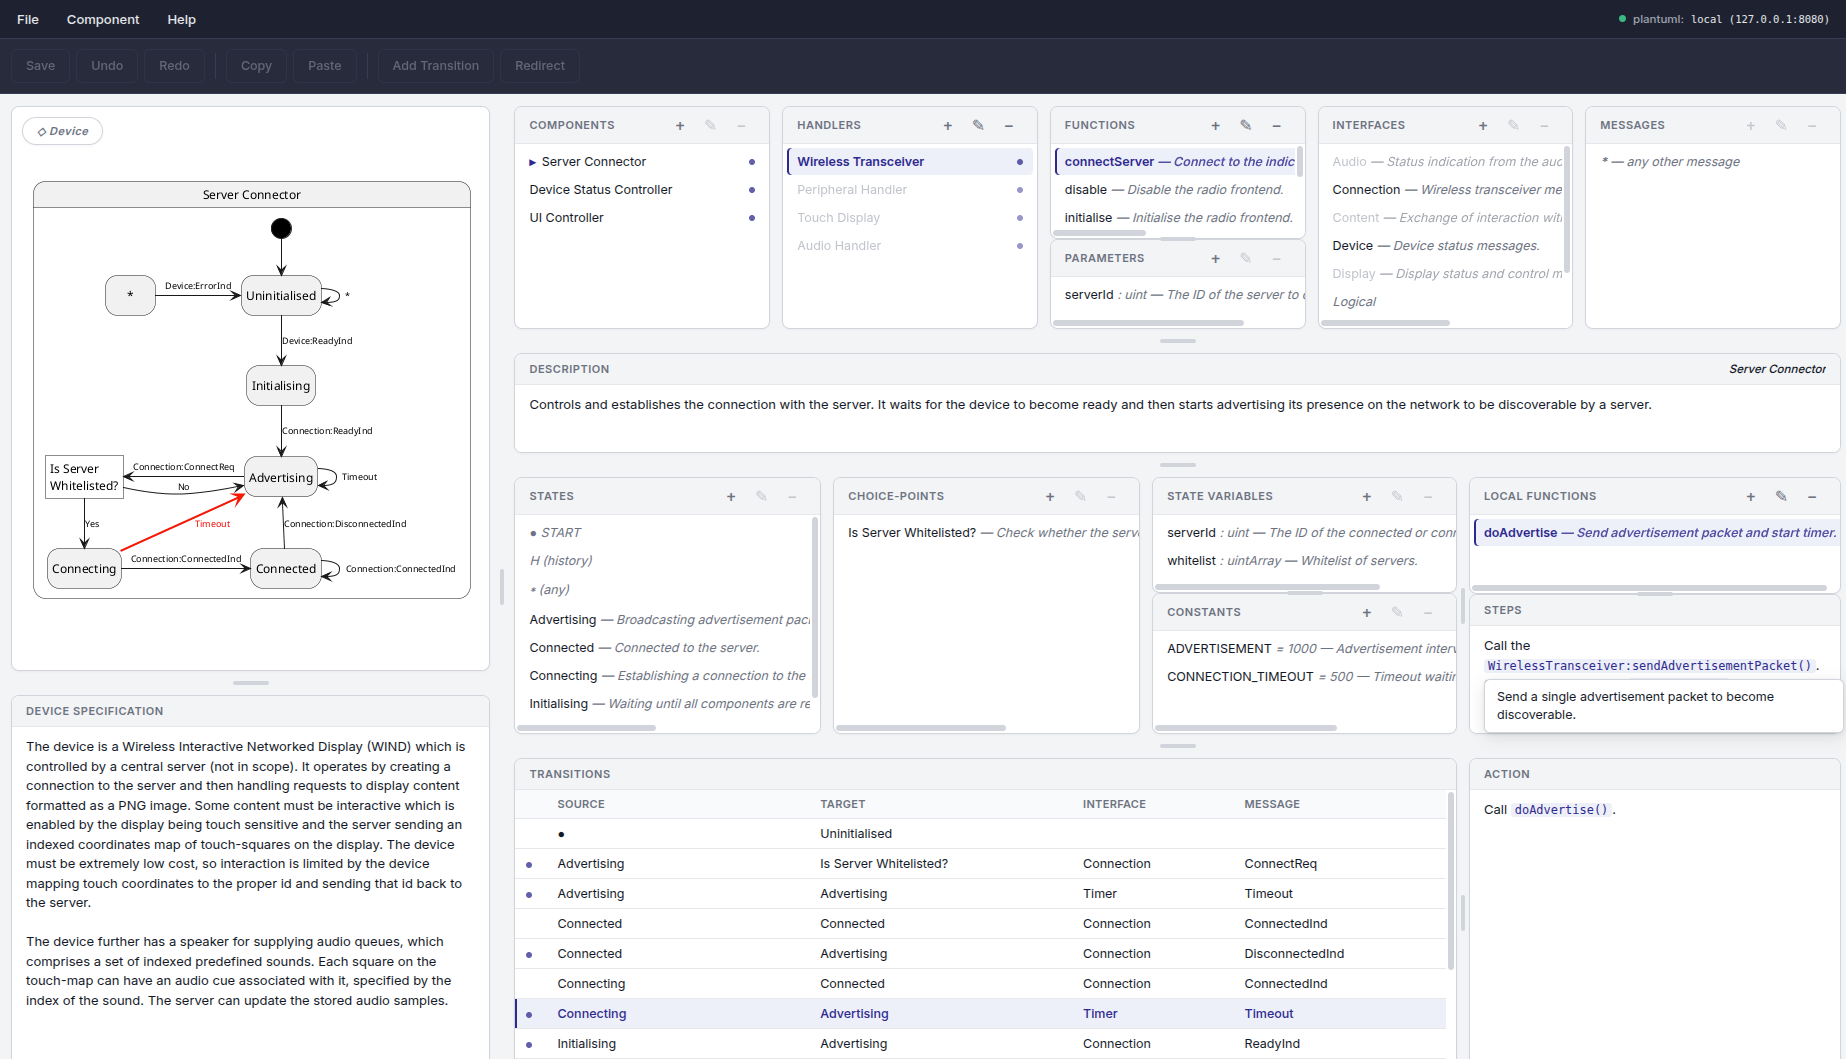This screenshot has width=1846, height=1059.
Task: Toggle the dot beside UI Controller
Action: tap(752, 218)
